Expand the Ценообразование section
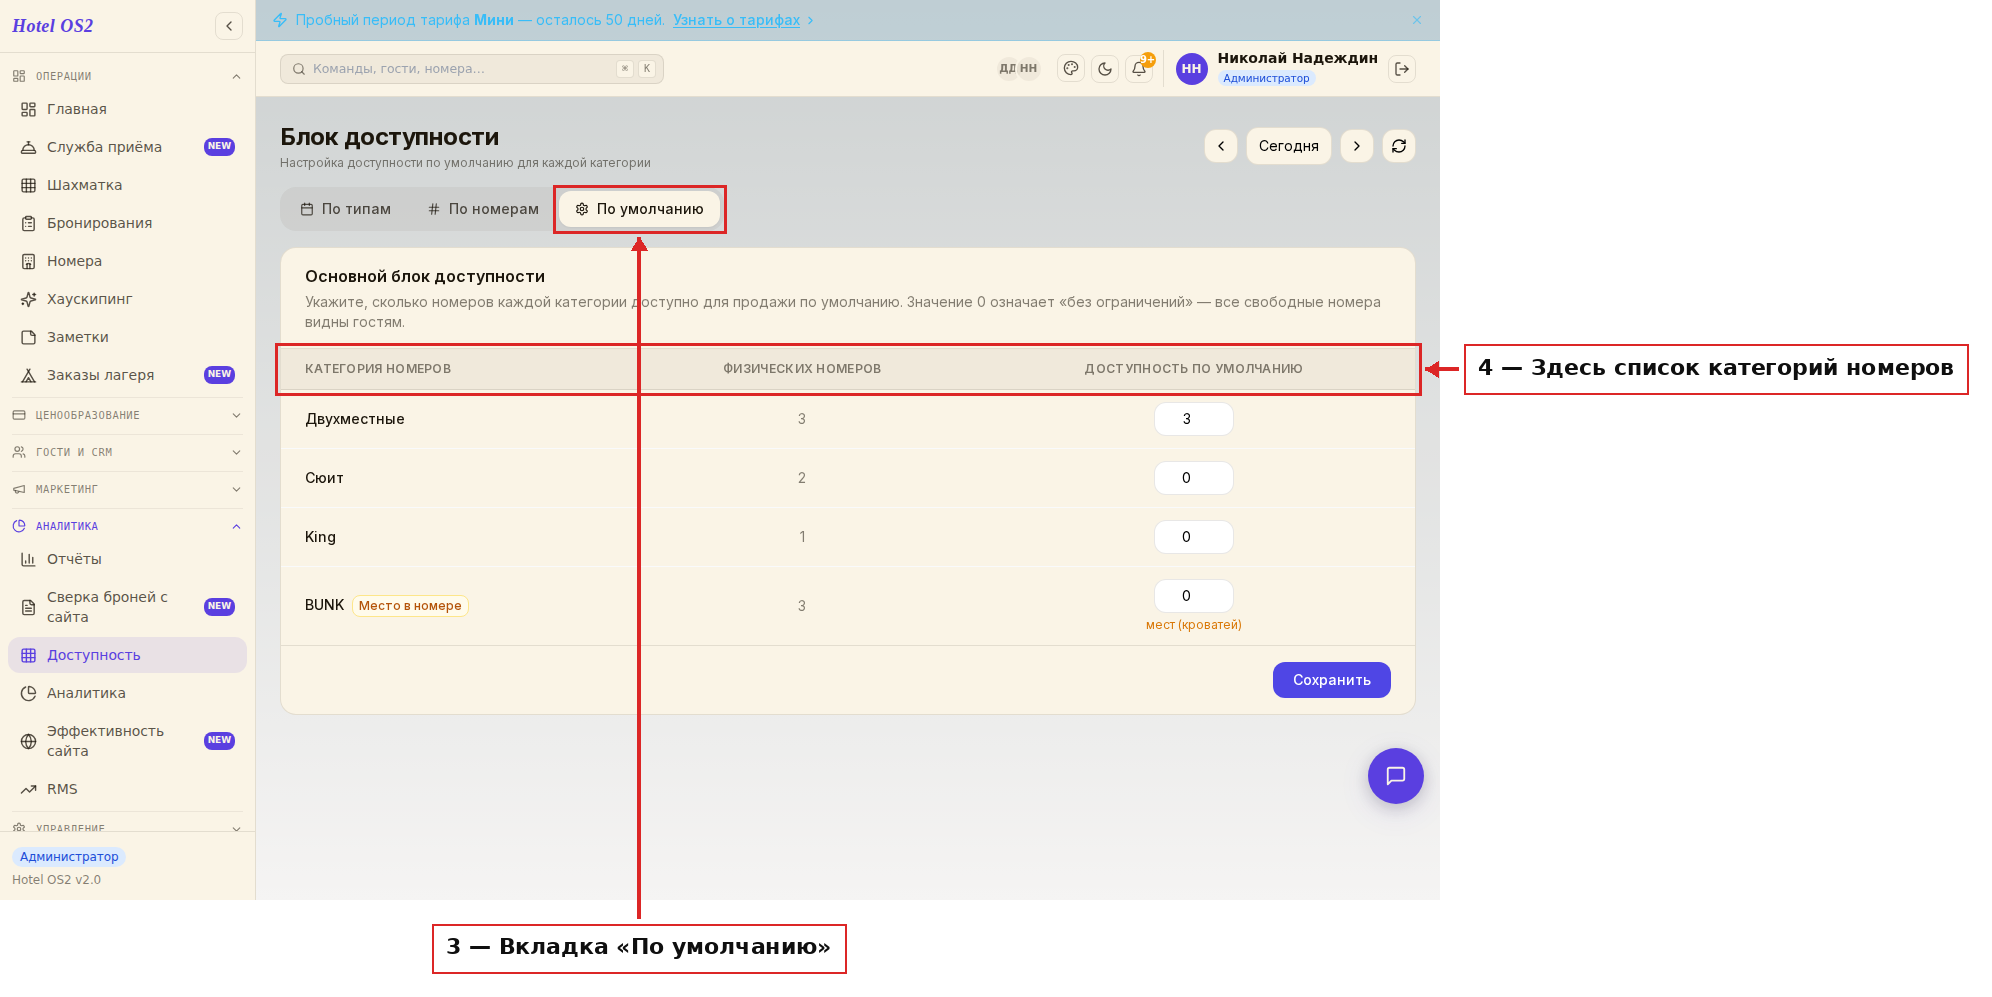 pyautogui.click(x=127, y=415)
